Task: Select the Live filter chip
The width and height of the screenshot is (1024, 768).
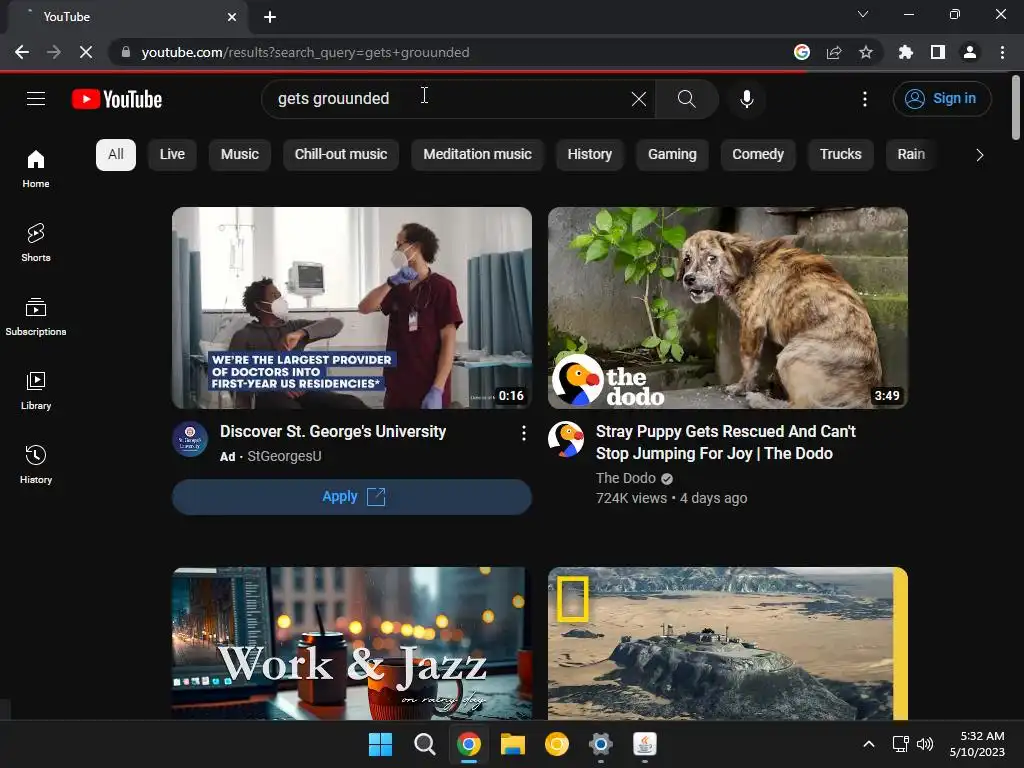Action: click(x=172, y=155)
